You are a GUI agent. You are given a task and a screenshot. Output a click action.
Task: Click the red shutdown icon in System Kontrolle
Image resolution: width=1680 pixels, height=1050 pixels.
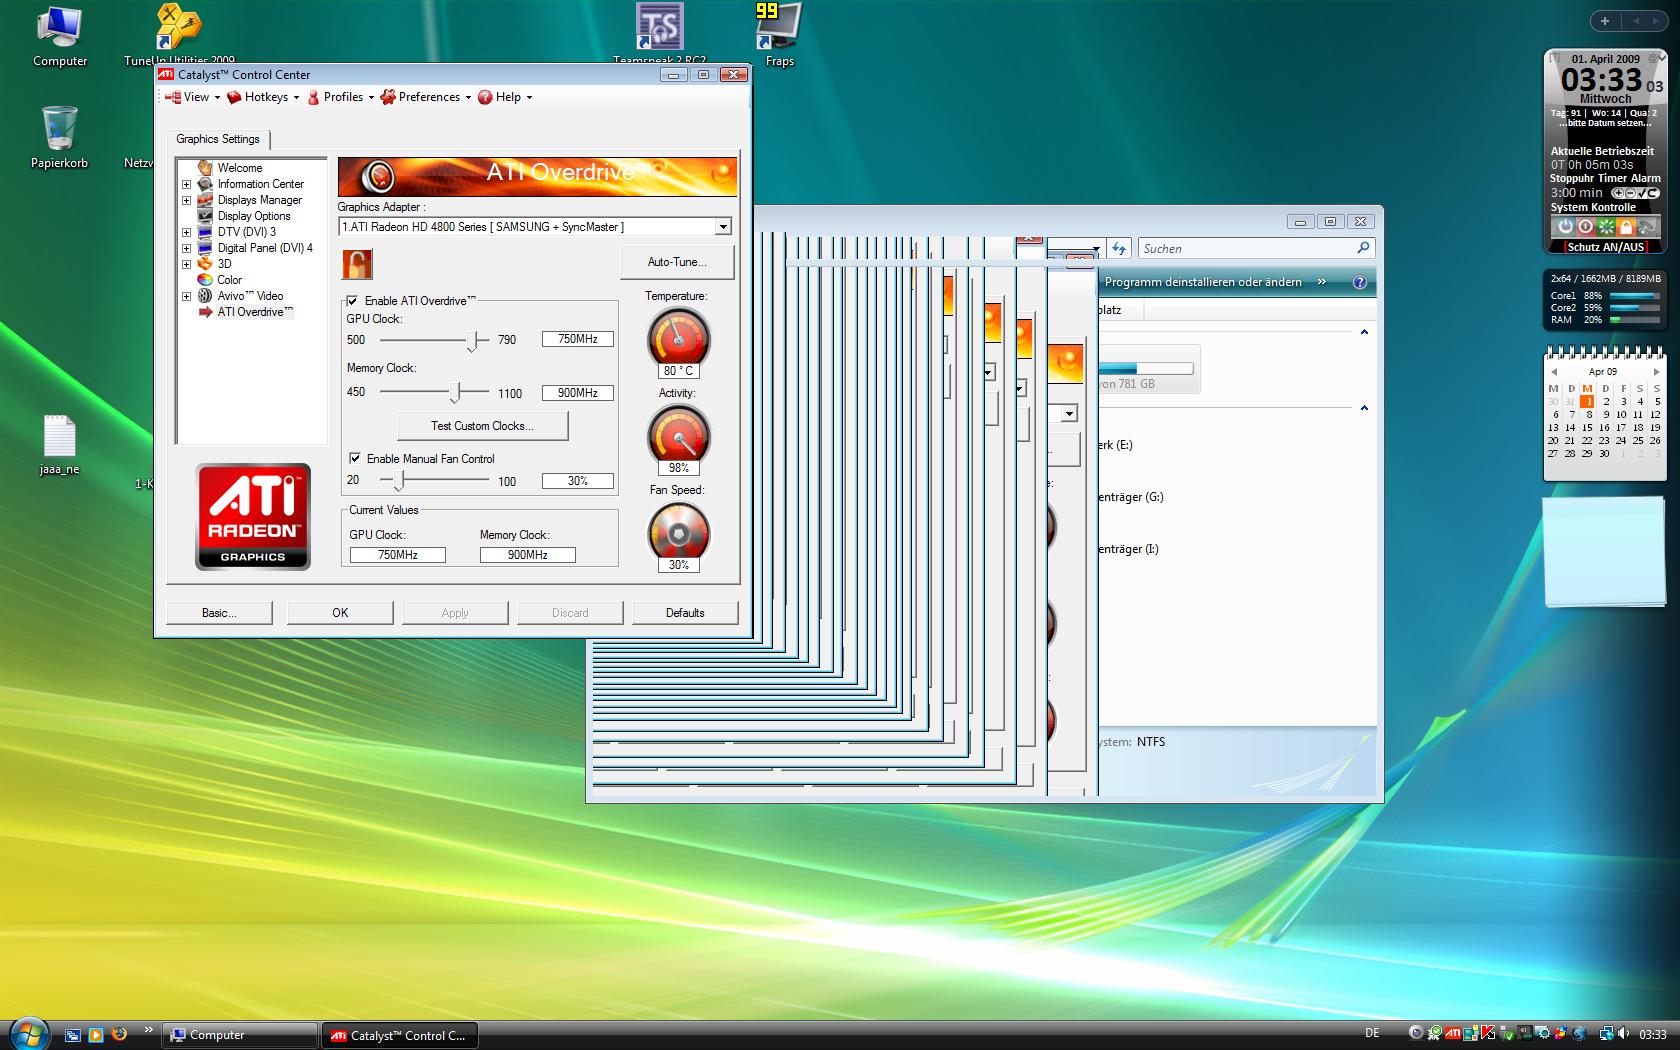coord(1585,227)
